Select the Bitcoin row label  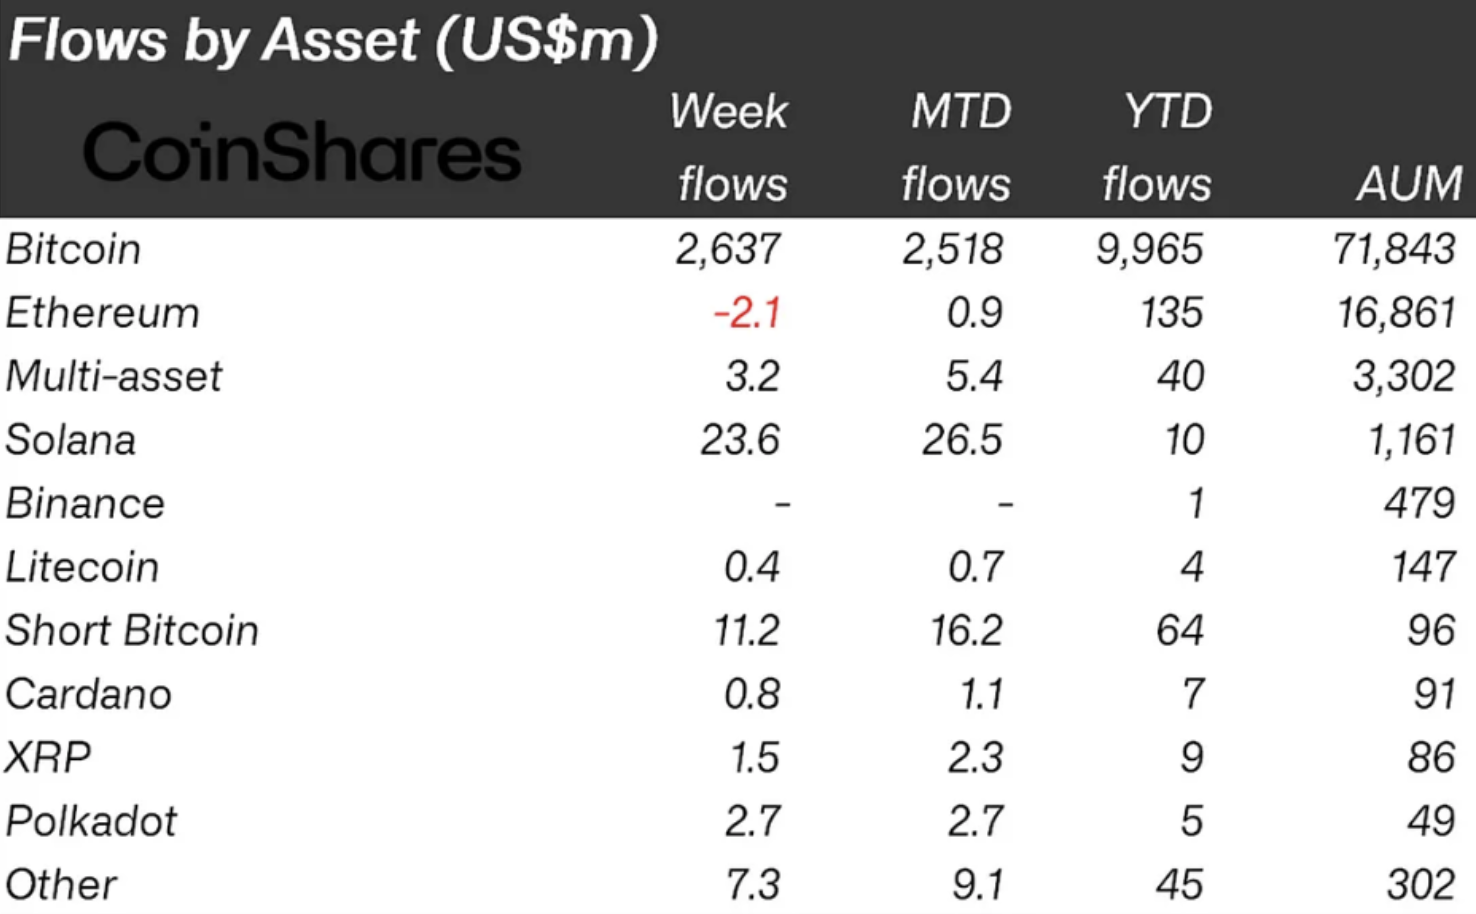(x=73, y=249)
